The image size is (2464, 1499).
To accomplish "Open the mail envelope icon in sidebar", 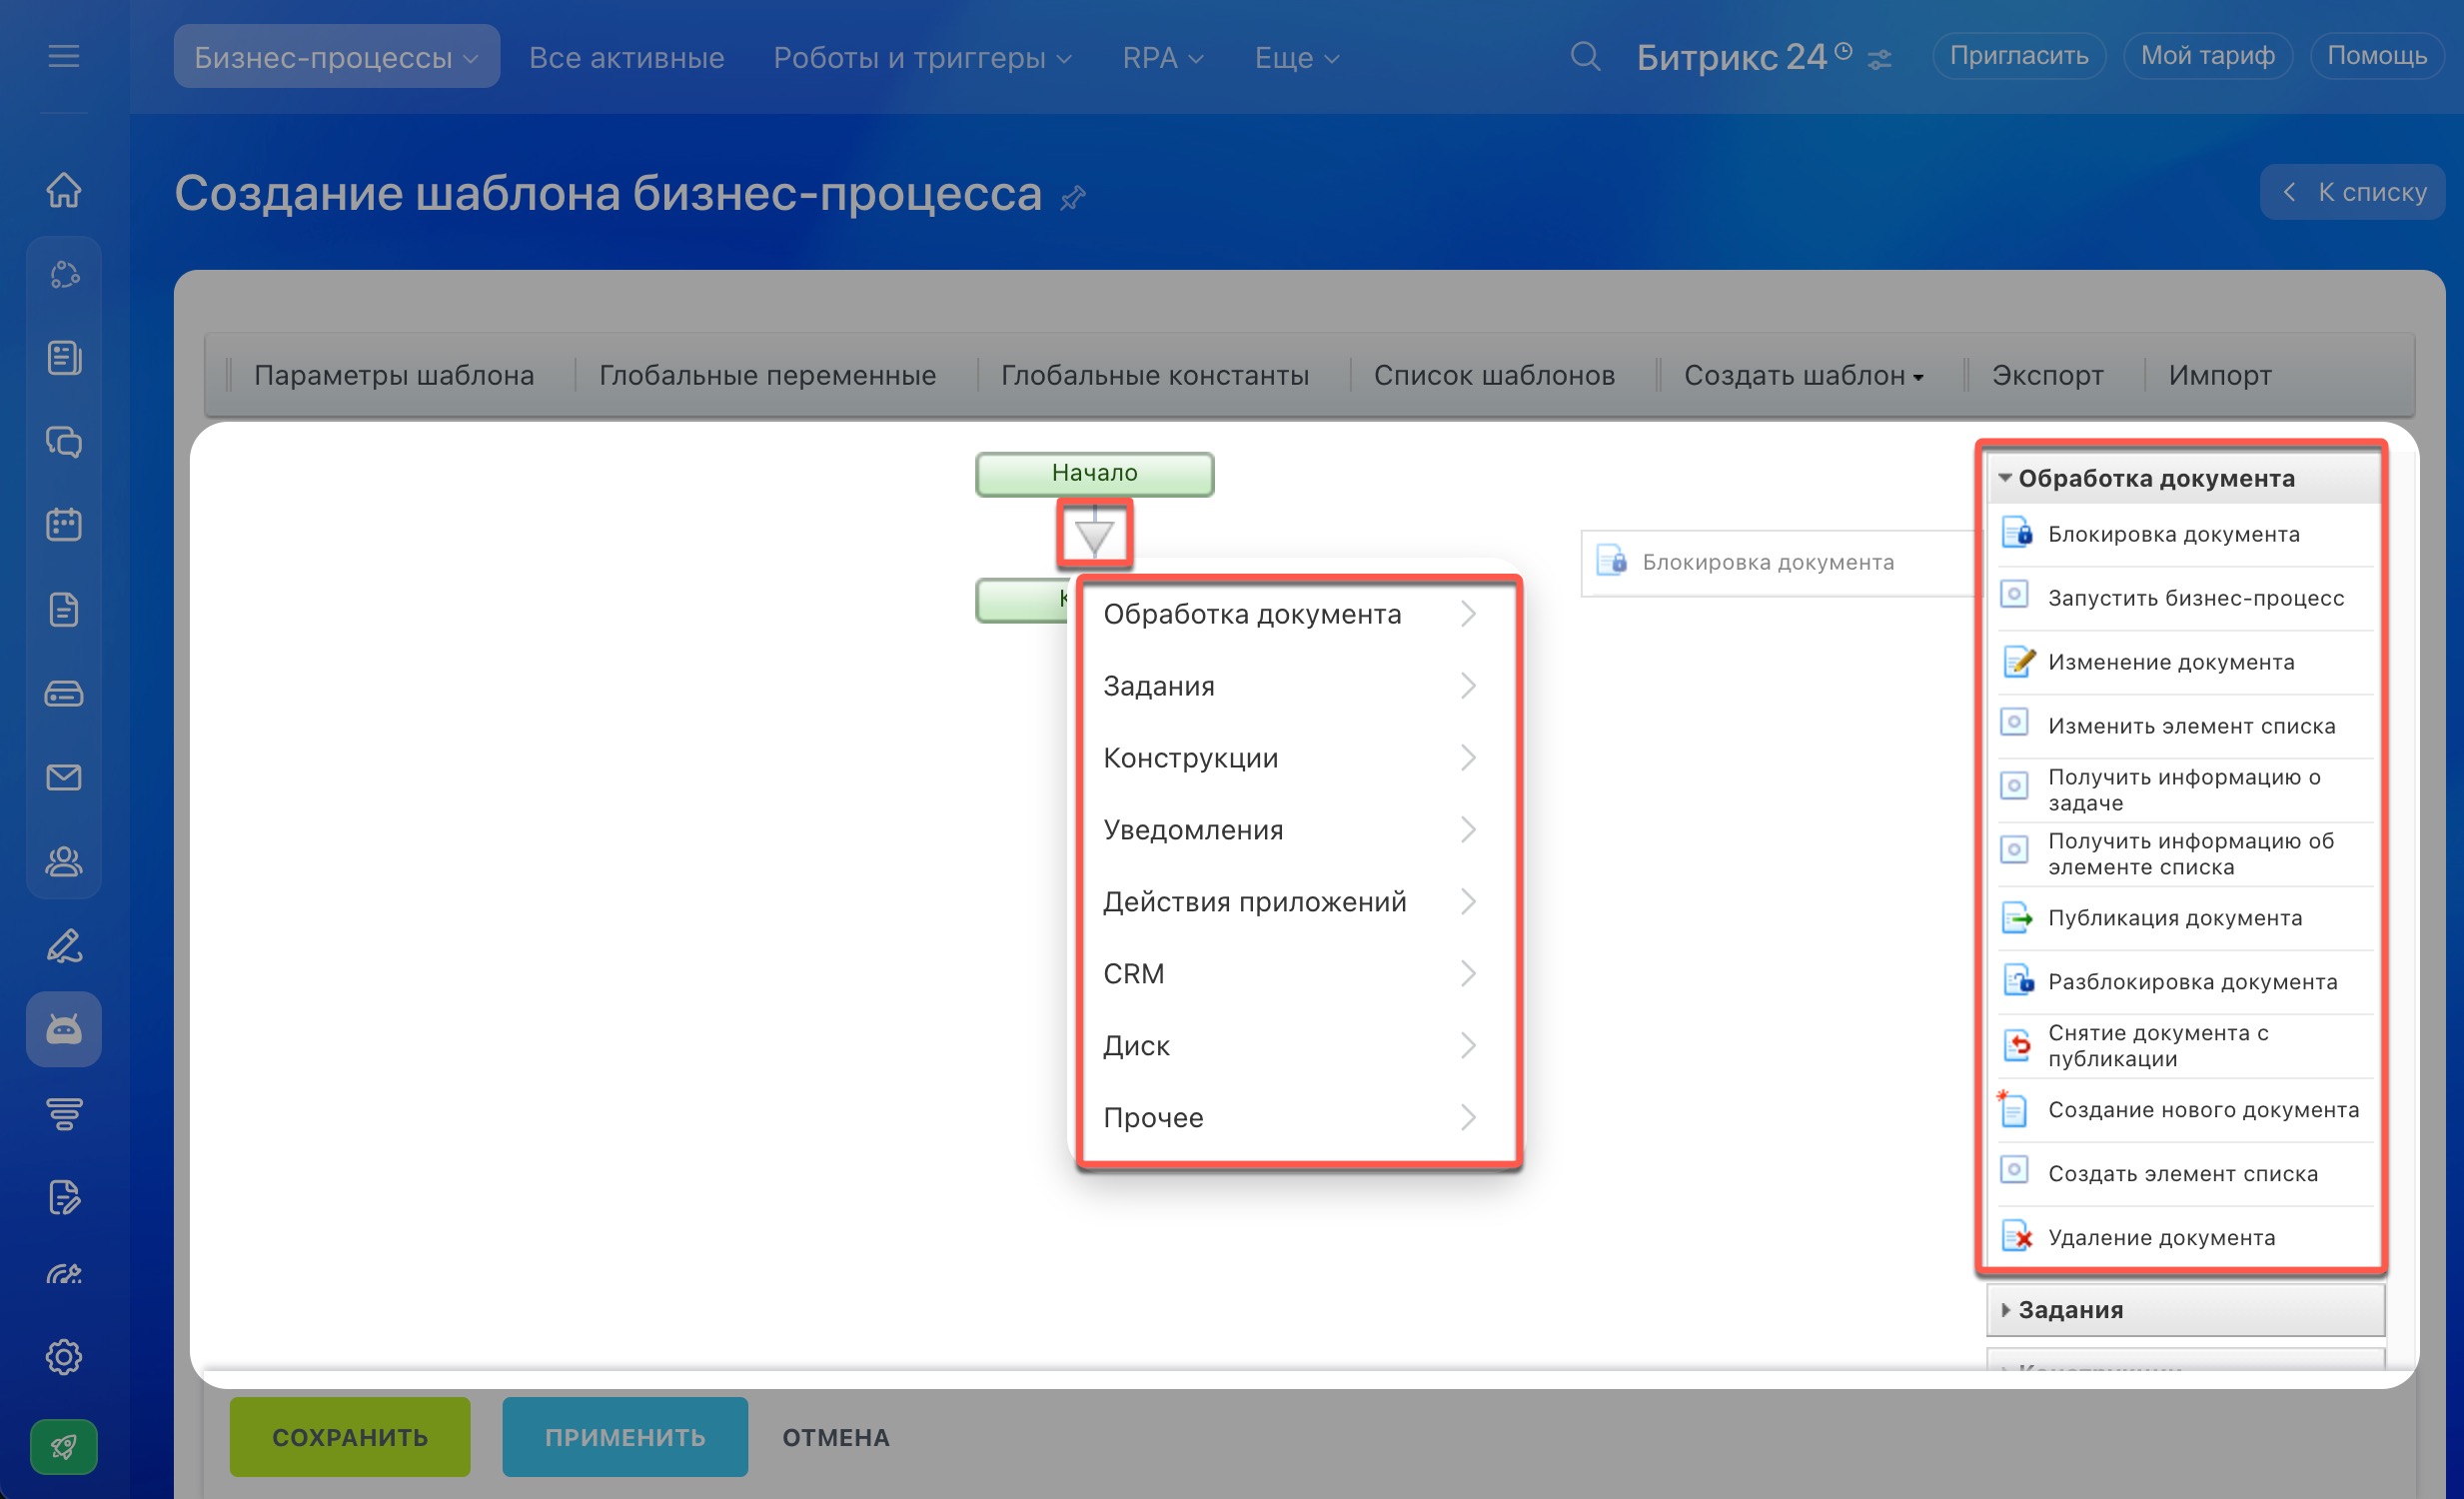I will (63, 777).
